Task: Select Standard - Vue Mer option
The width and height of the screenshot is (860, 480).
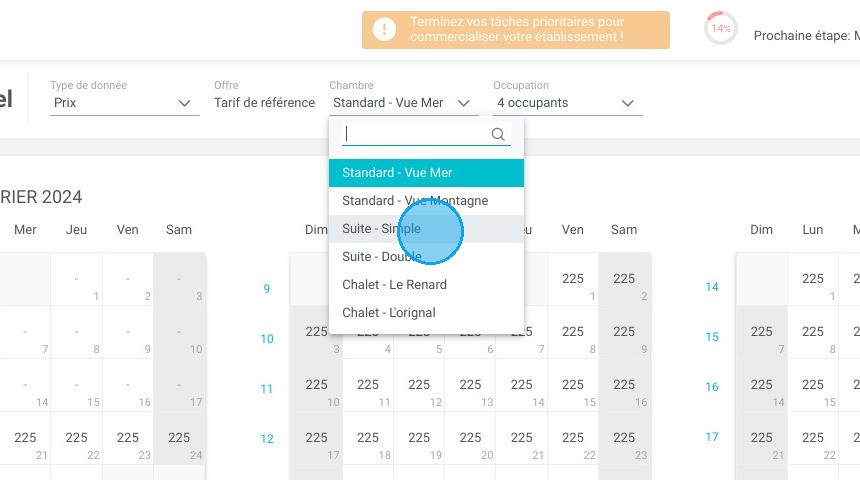Action: click(x=426, y=173)
